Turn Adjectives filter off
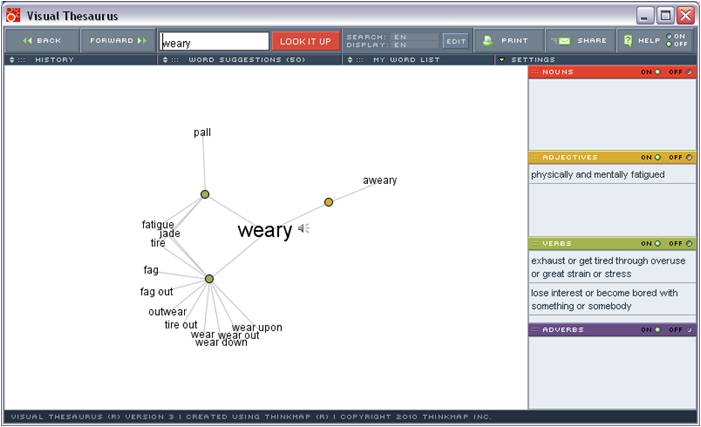This screenshot has width=701, height=427. [689, 157]
